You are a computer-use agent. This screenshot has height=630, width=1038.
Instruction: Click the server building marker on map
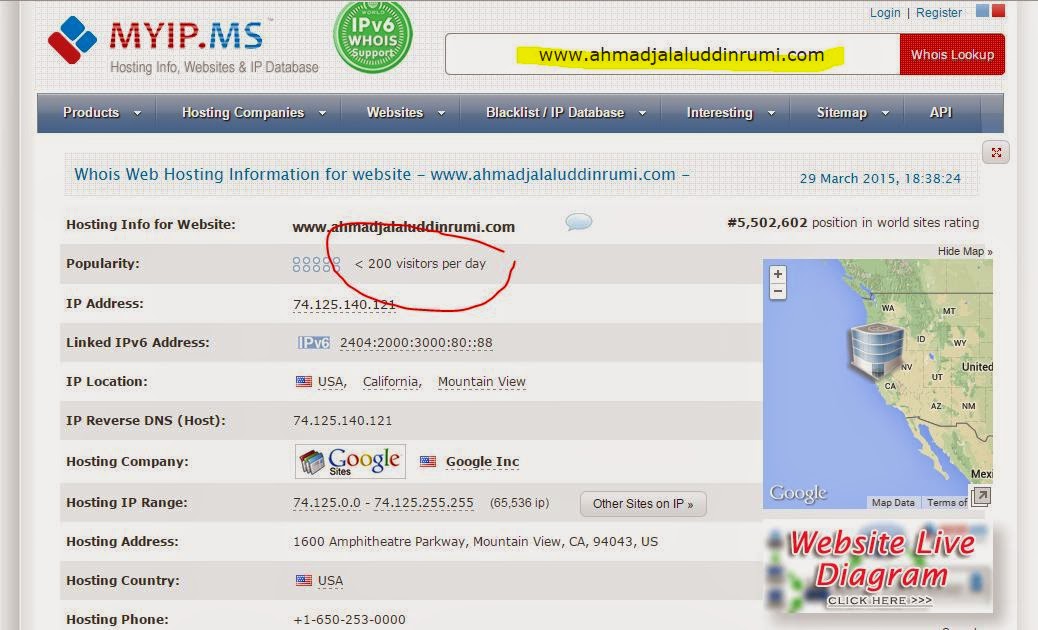[876, 352]
